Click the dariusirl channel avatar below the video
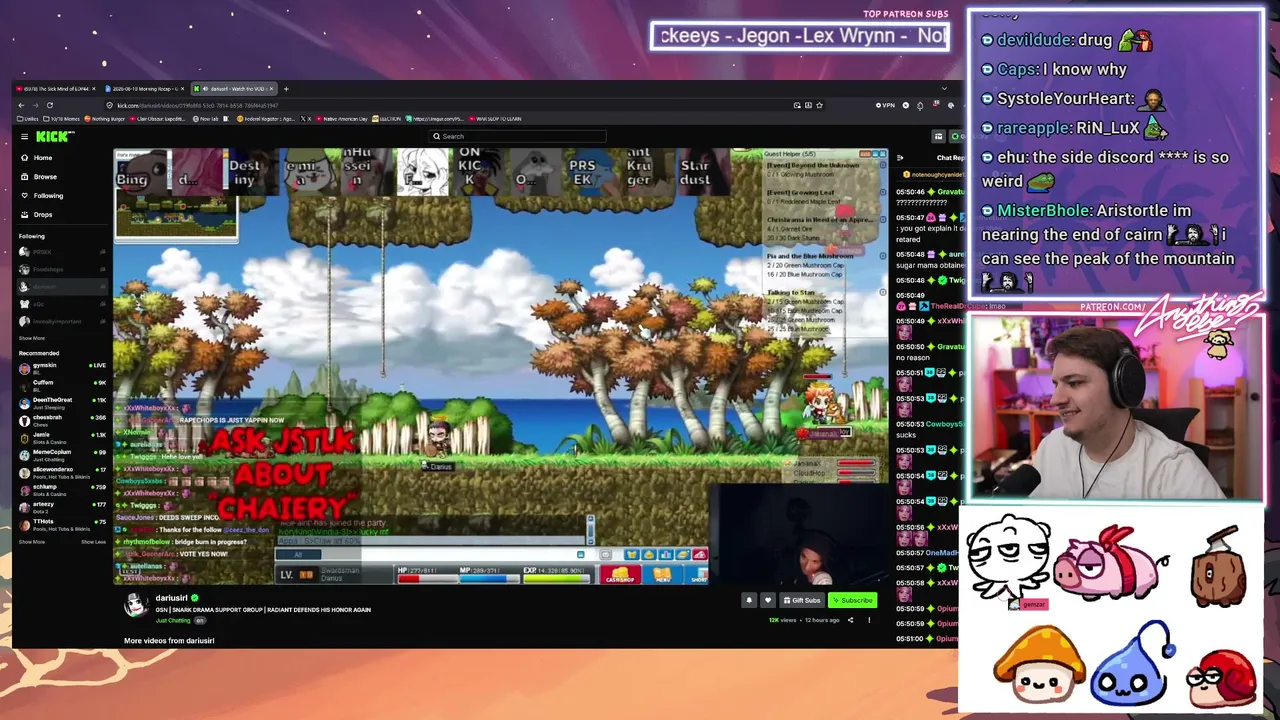Image resolution: width=1280 pixels, height=720 pixels. (x=135, y=604)
